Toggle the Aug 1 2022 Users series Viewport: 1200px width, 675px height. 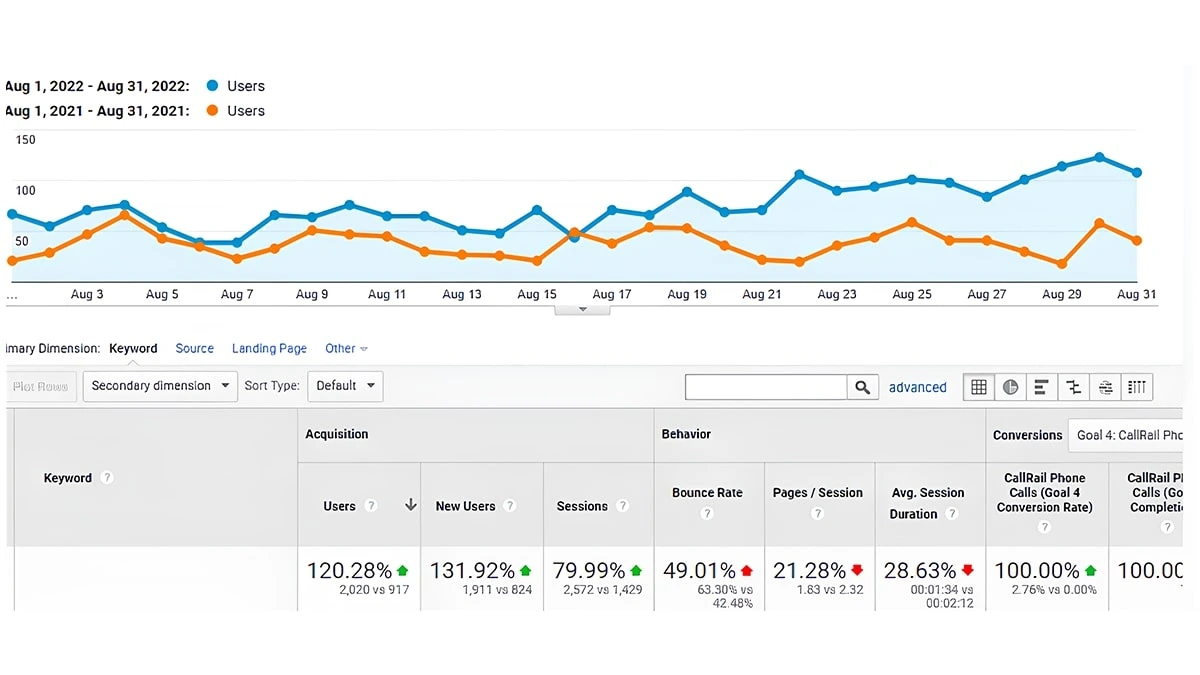tap(236, 86)
